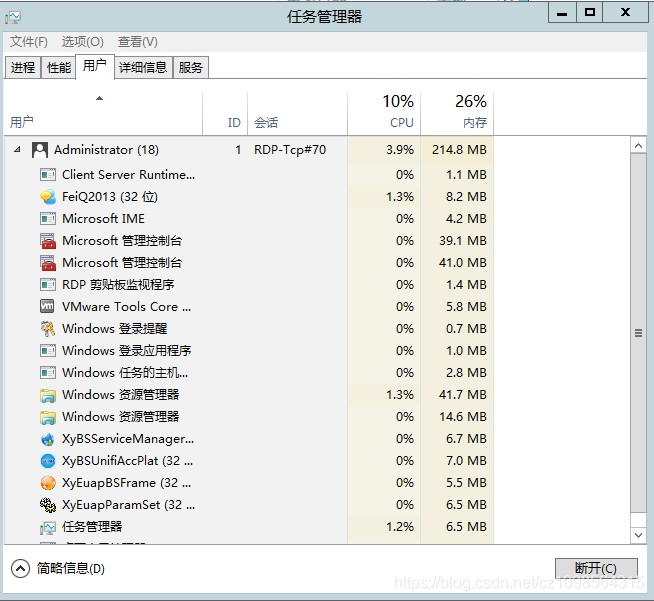Click the vertical scrollbar thumb
Screen dimensions: 654x601
tap(638, 333)
